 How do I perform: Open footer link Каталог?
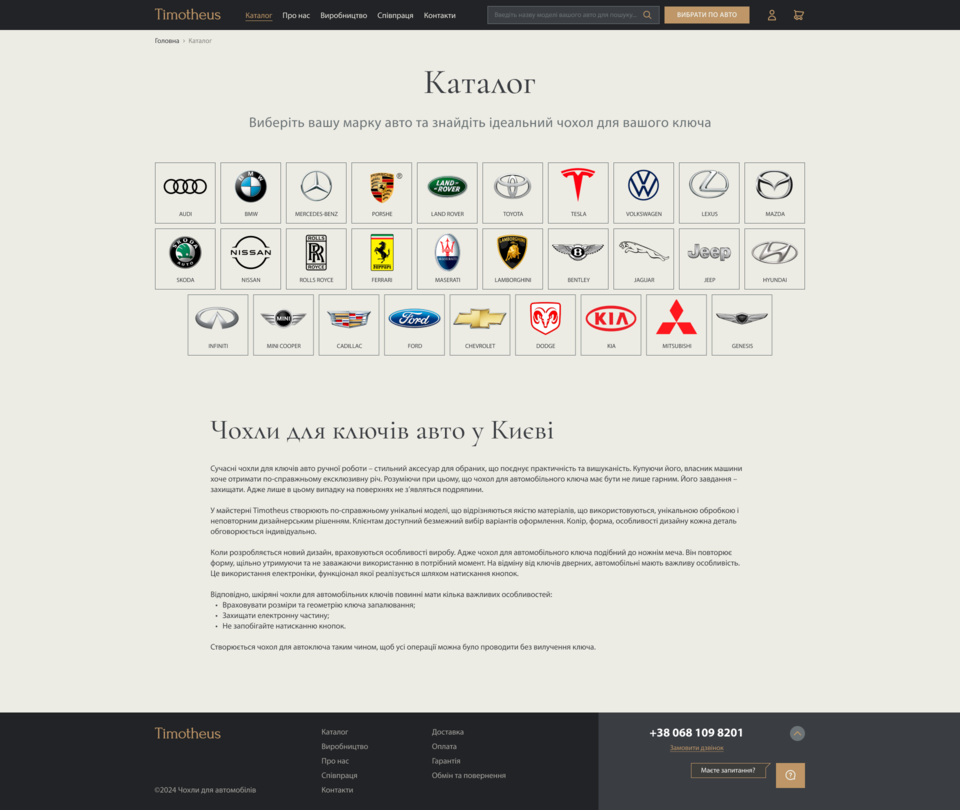click(334, 732)
